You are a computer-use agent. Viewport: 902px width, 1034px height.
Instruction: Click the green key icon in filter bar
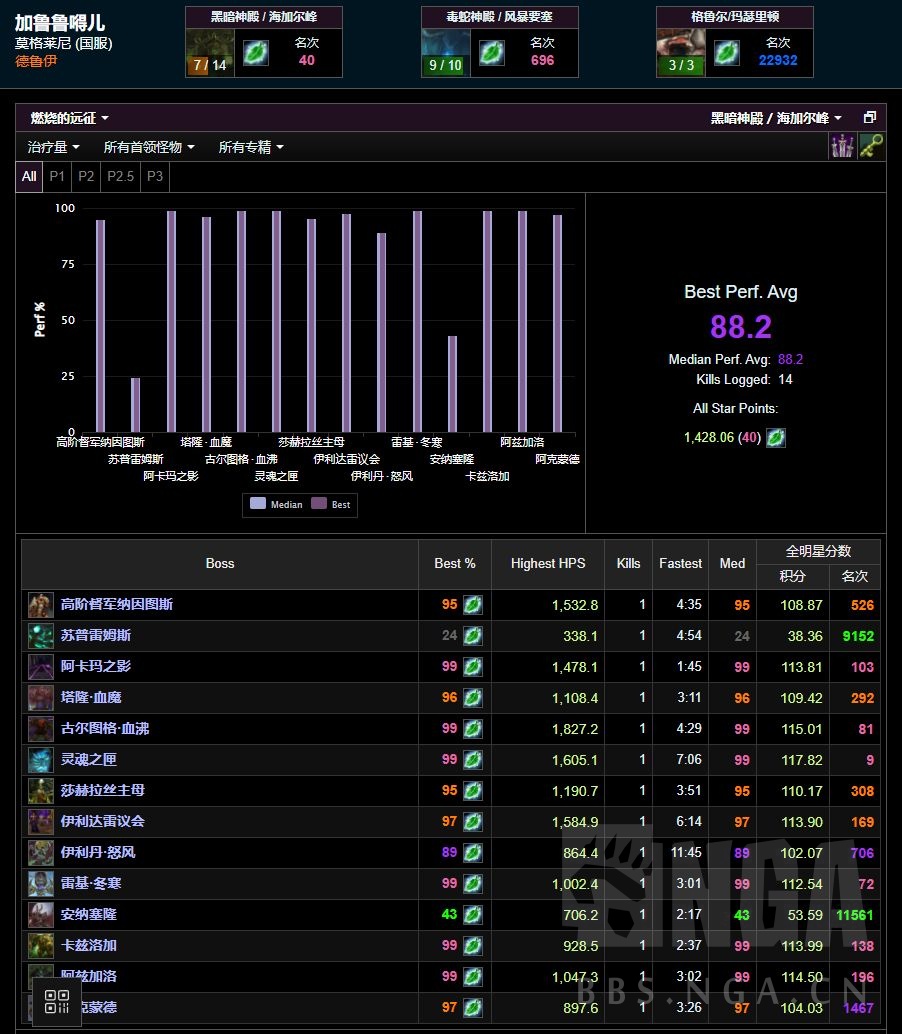coord(871,146)
